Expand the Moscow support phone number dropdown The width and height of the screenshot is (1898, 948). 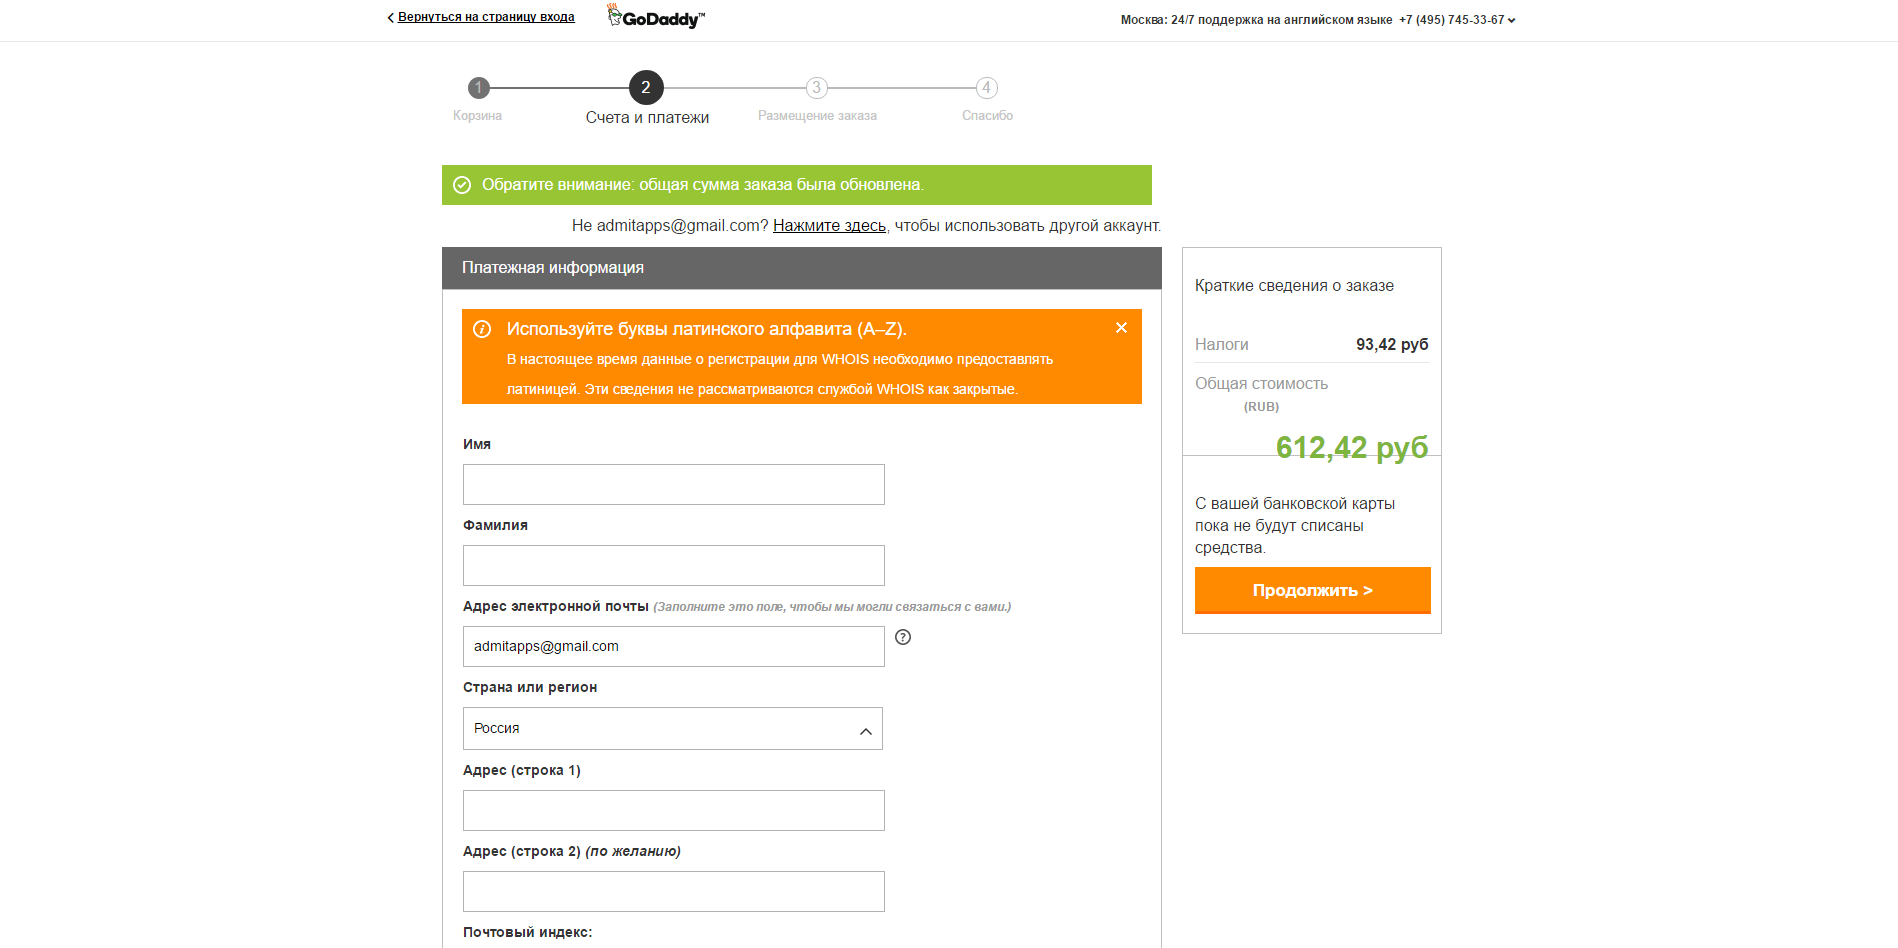pos(1511,19)
